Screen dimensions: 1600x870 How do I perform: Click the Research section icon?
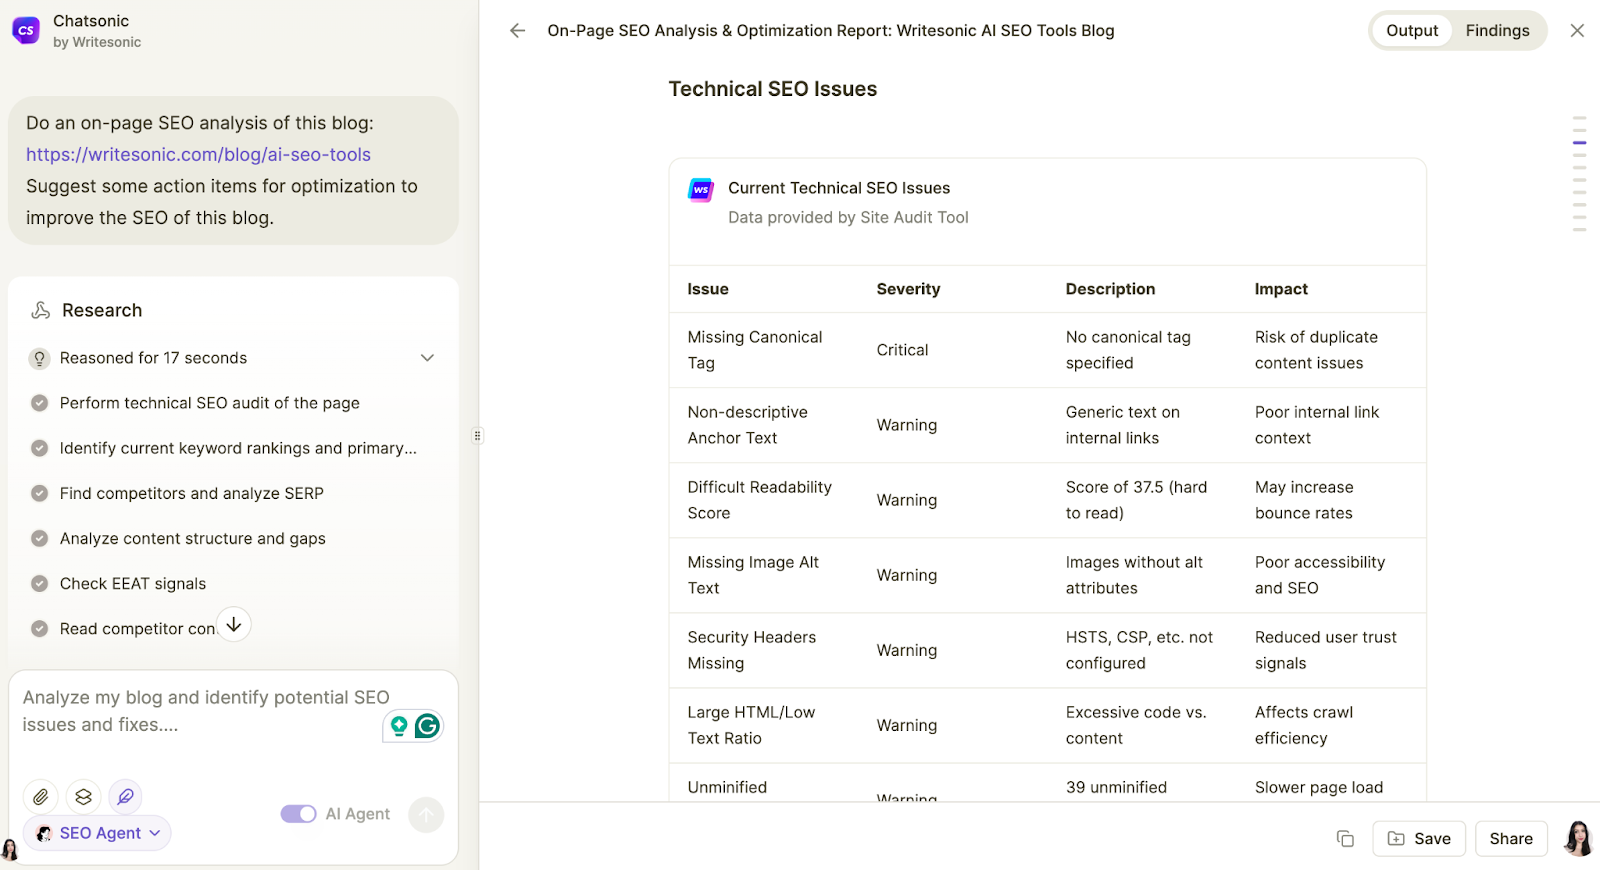pos(41,310)
